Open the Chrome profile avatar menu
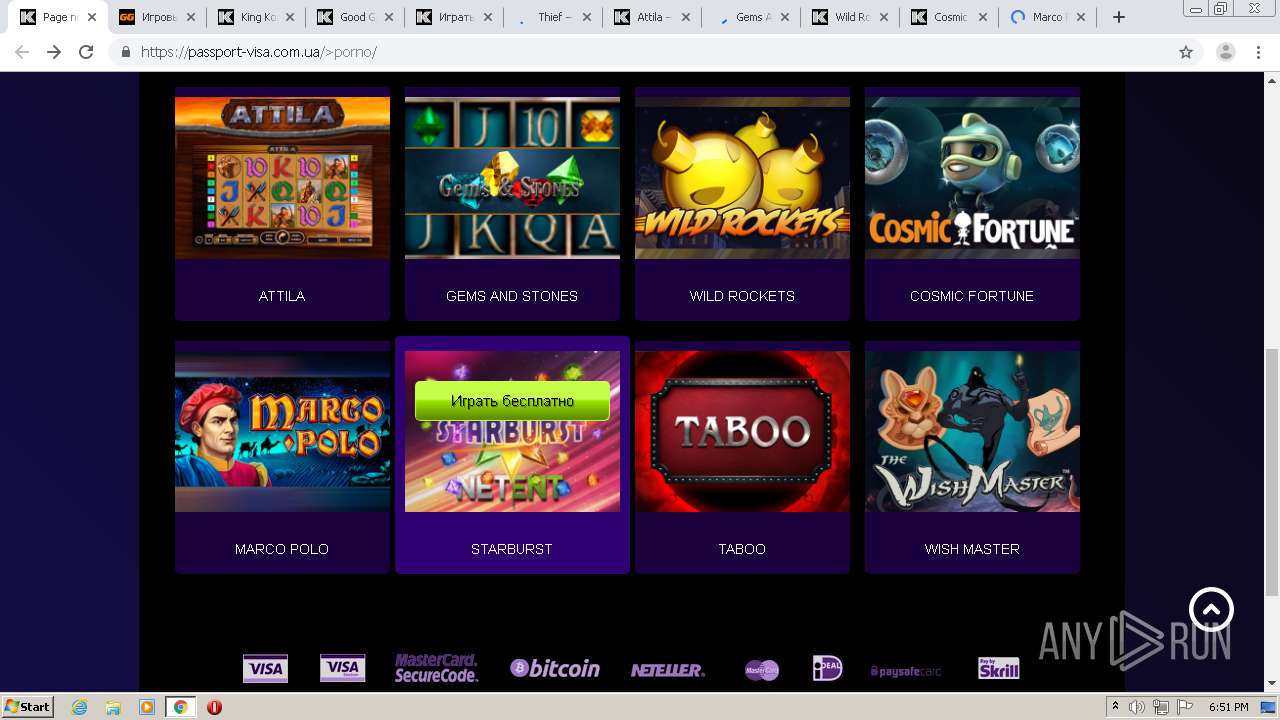1280x720 pixels. click(x=1225, y=52)
